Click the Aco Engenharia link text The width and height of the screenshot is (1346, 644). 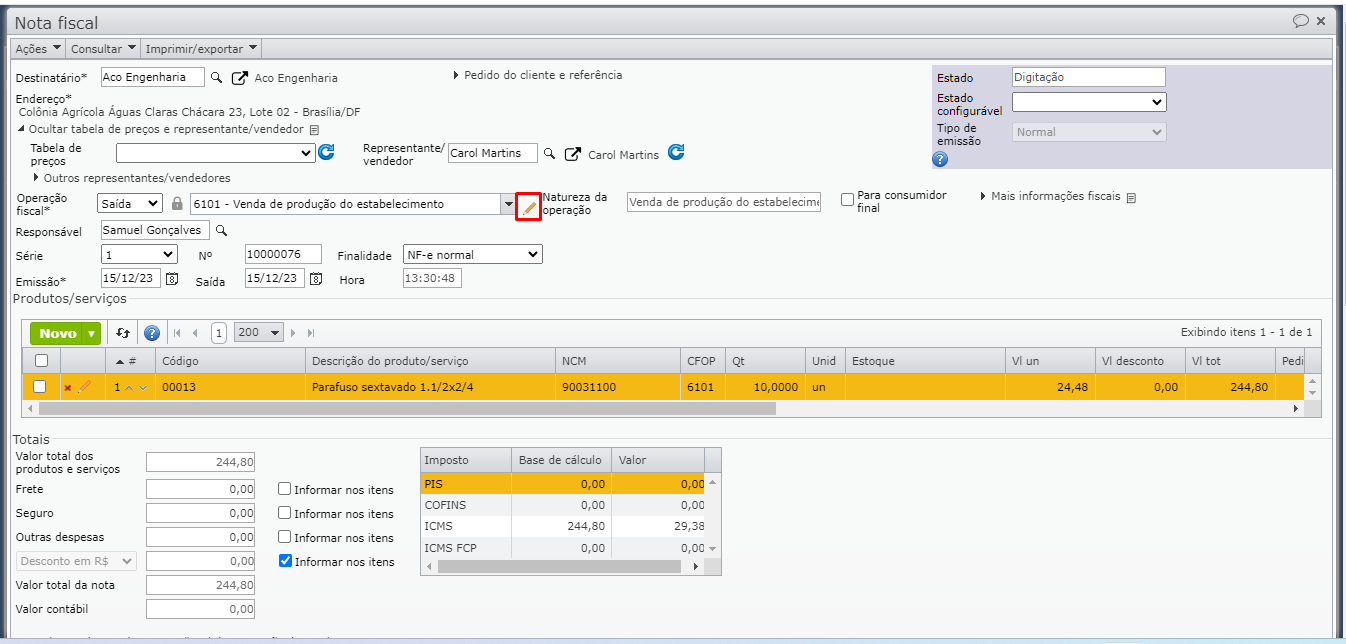(x=296, y=78)
